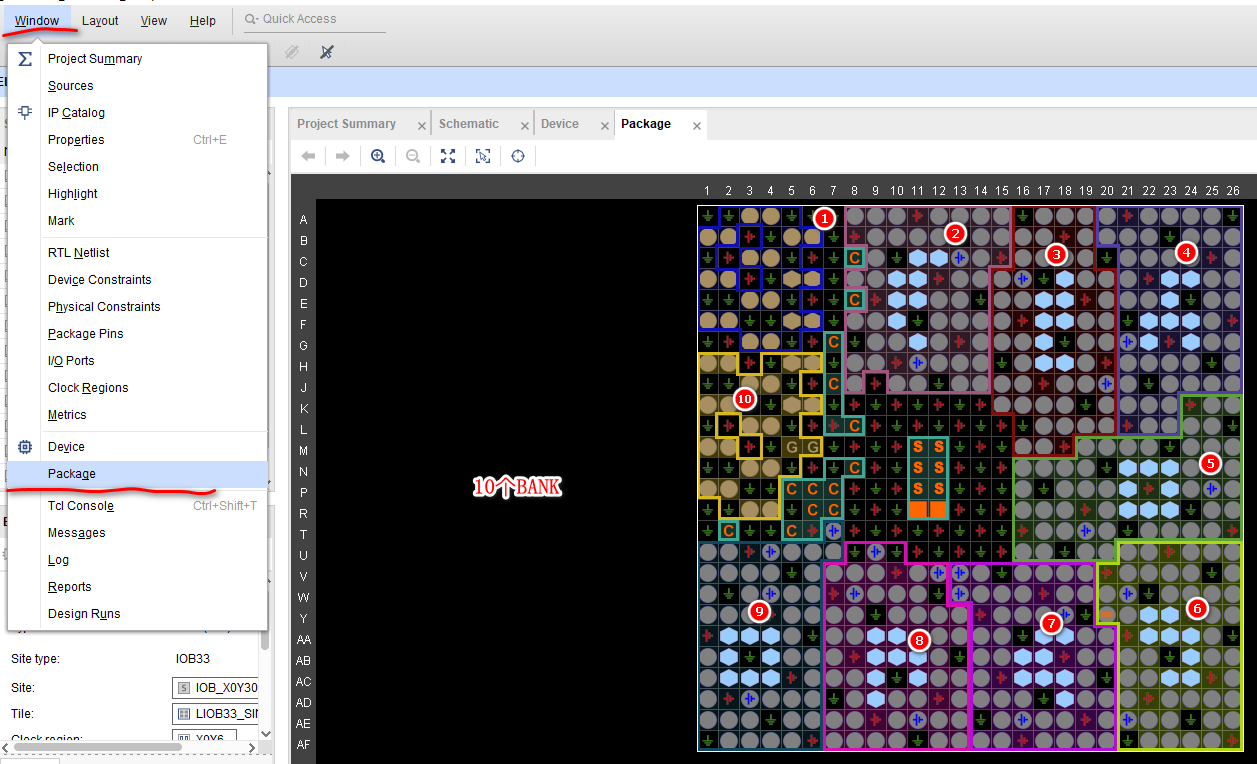1257x764 pixels.
Task: Select Mark menu entry
Action: (137, 221)
